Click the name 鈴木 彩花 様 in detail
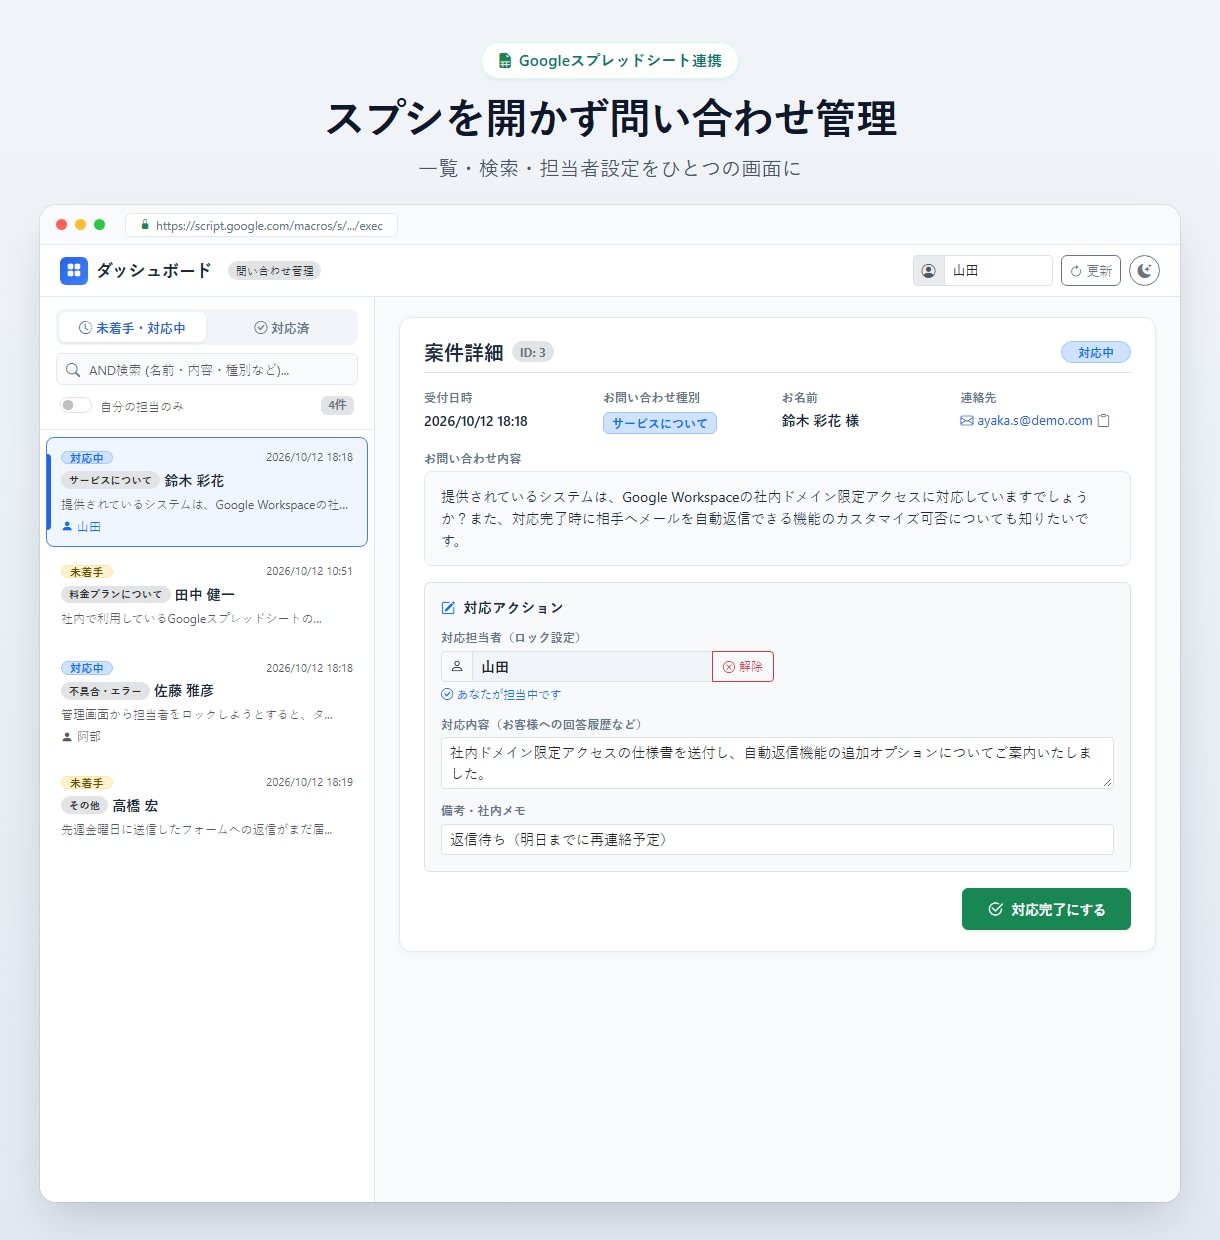The image size is (1220, 1240). pyautogui.click(x=820, y=421)
